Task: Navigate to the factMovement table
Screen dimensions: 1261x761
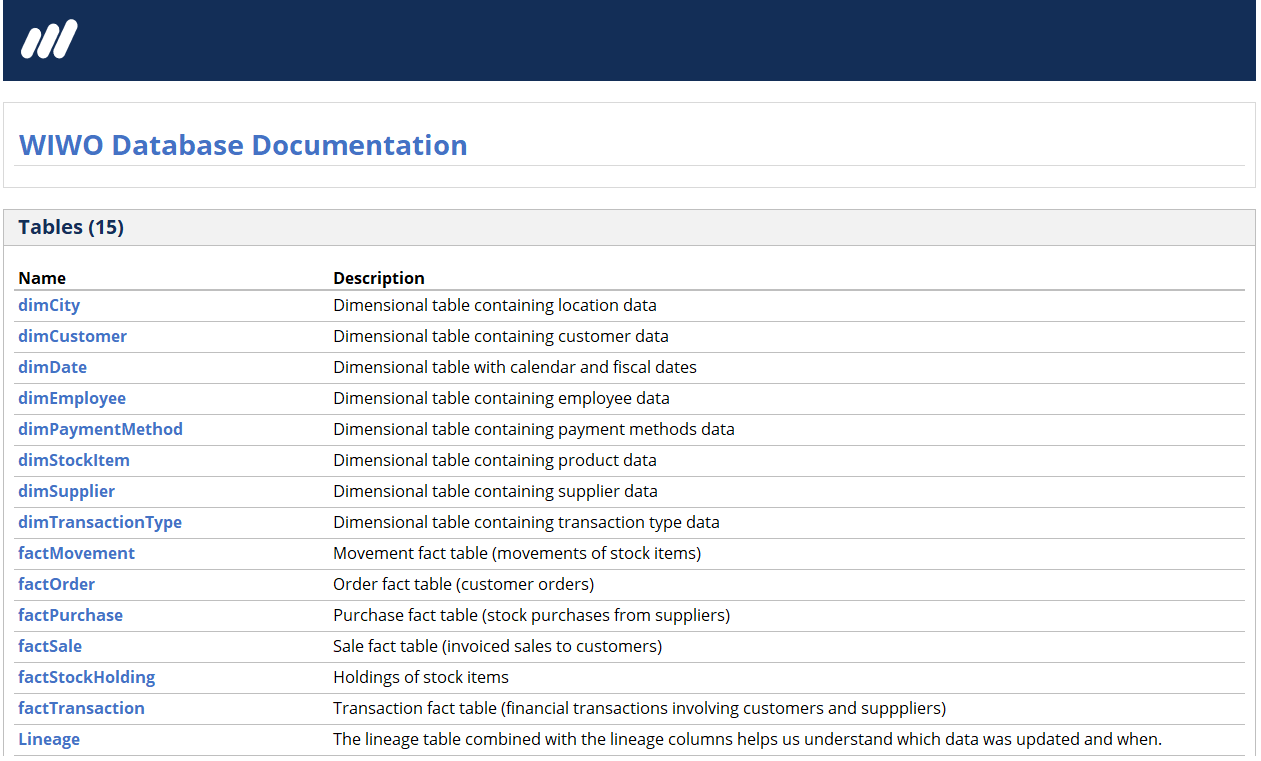Action: pos(76,553)
